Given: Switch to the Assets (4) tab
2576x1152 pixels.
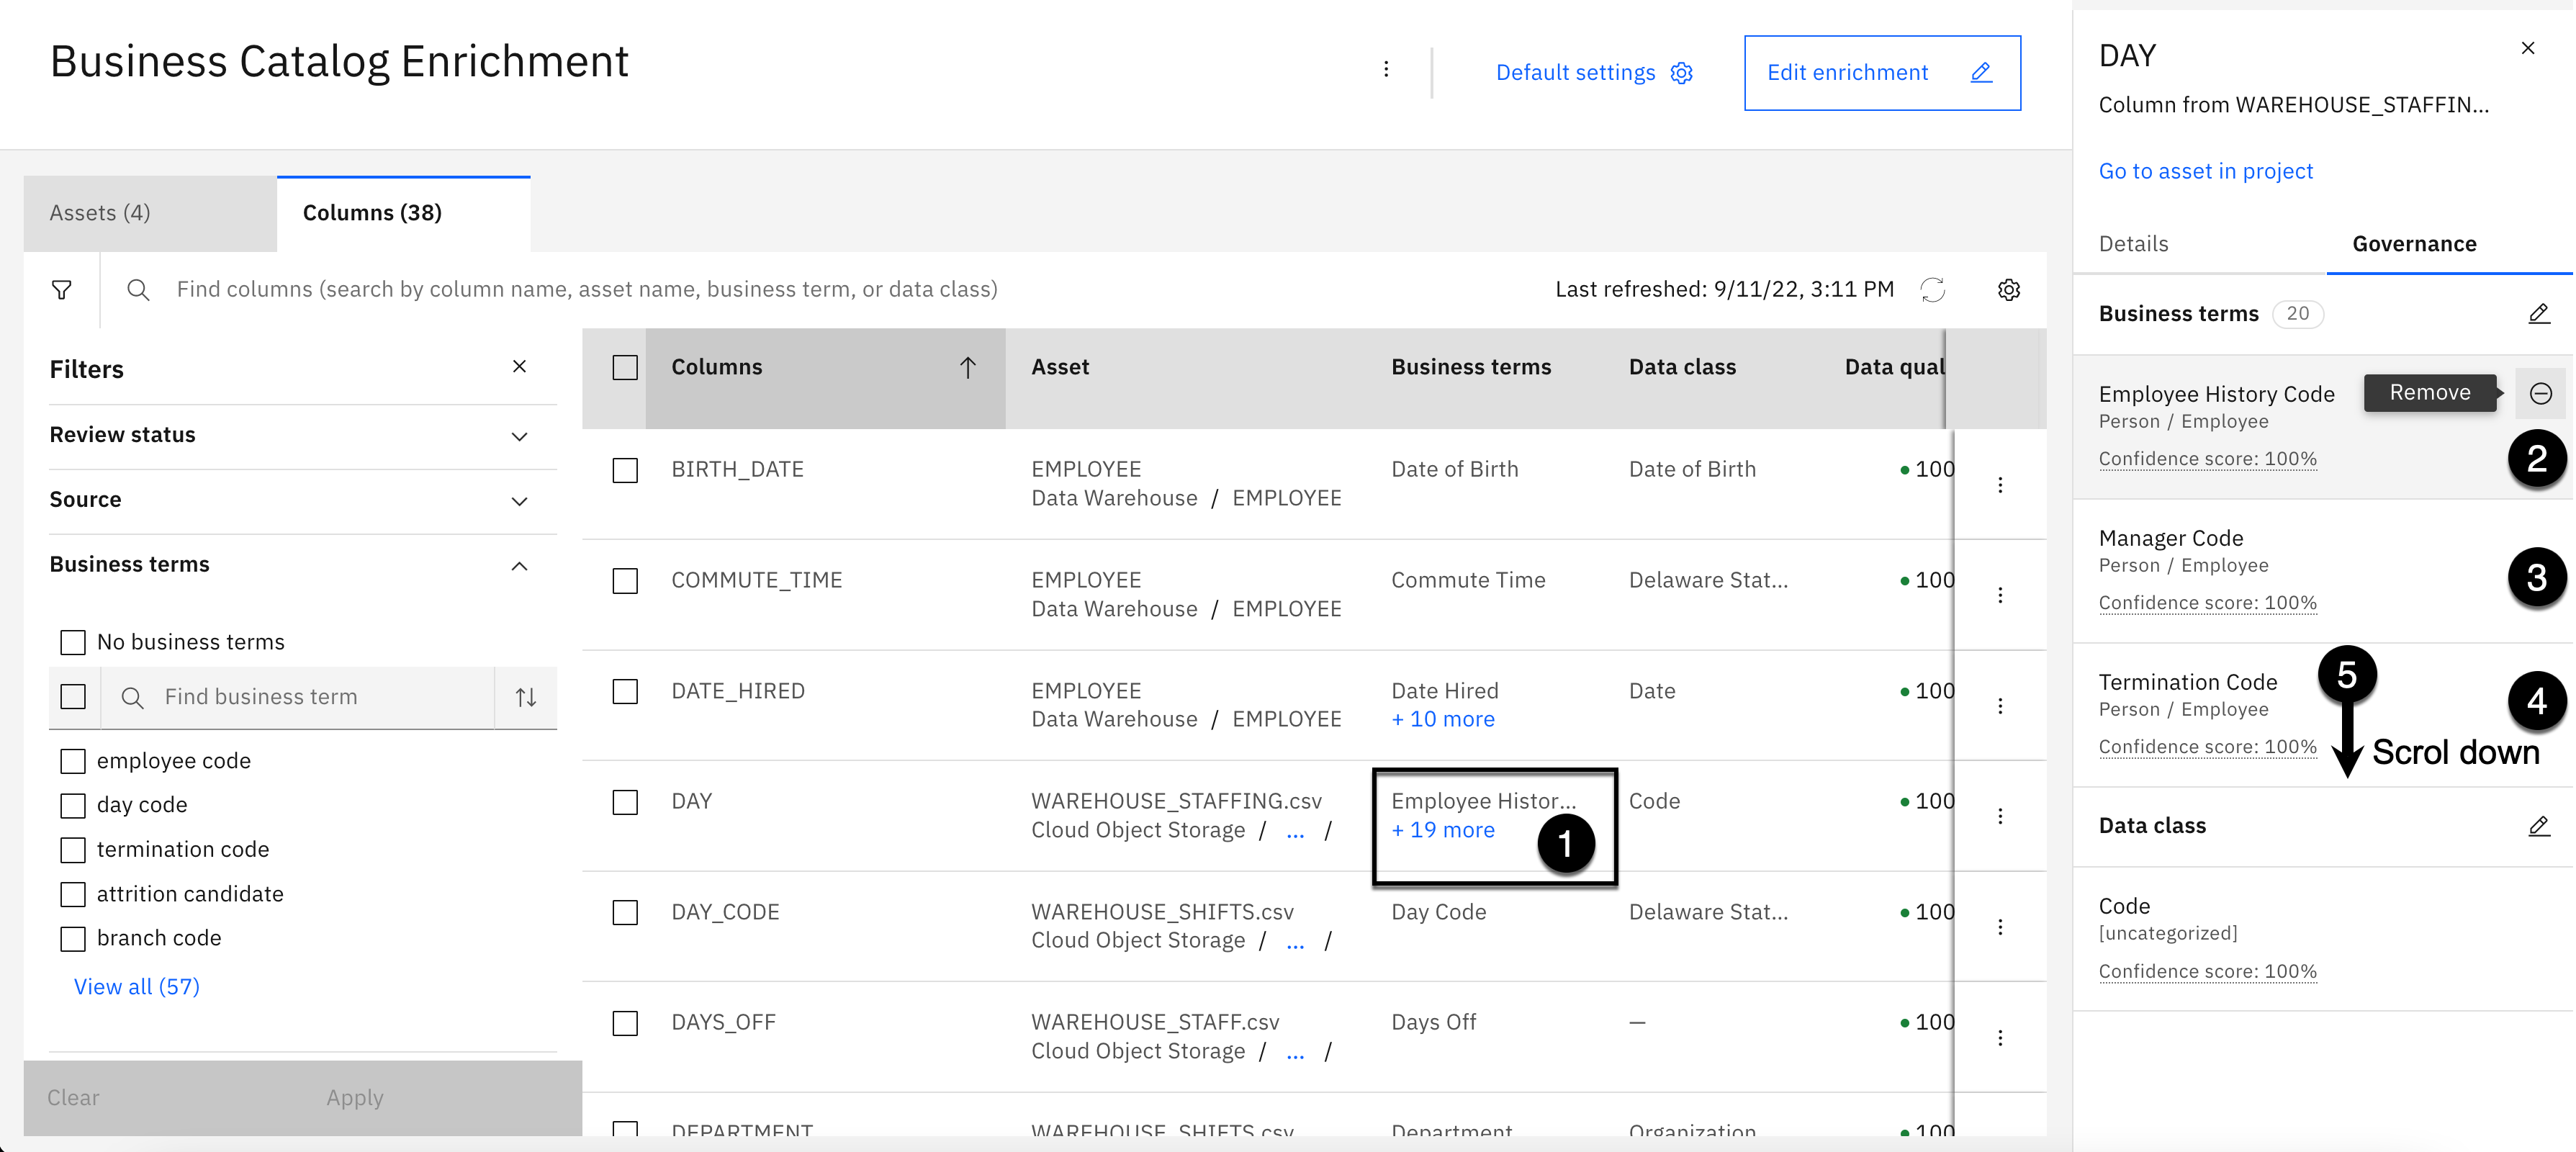Looking at the screenshot, I should pyautogui.click(x=100, y=213).
